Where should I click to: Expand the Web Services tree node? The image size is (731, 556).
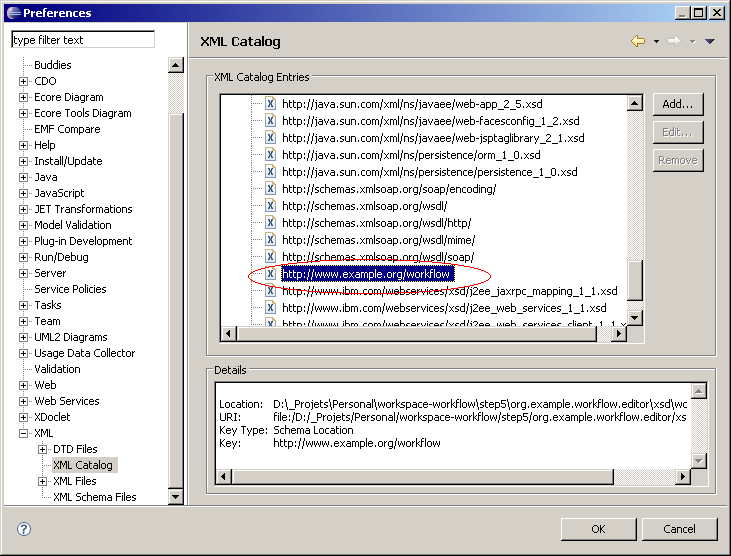point(24,401)
